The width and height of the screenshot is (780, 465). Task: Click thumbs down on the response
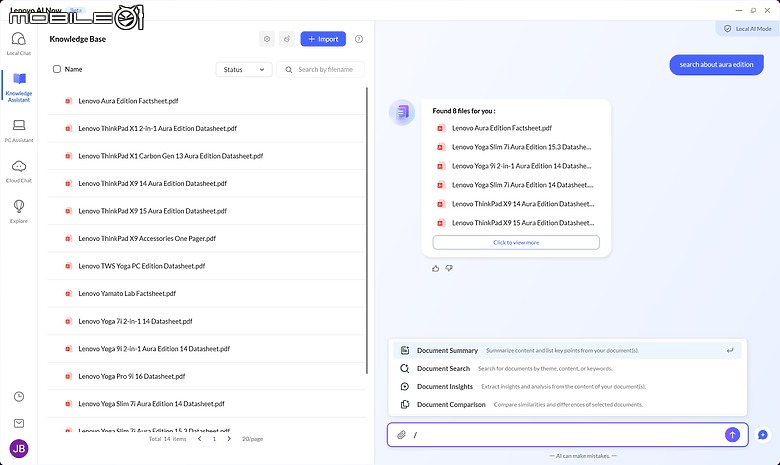click(449, 269)
